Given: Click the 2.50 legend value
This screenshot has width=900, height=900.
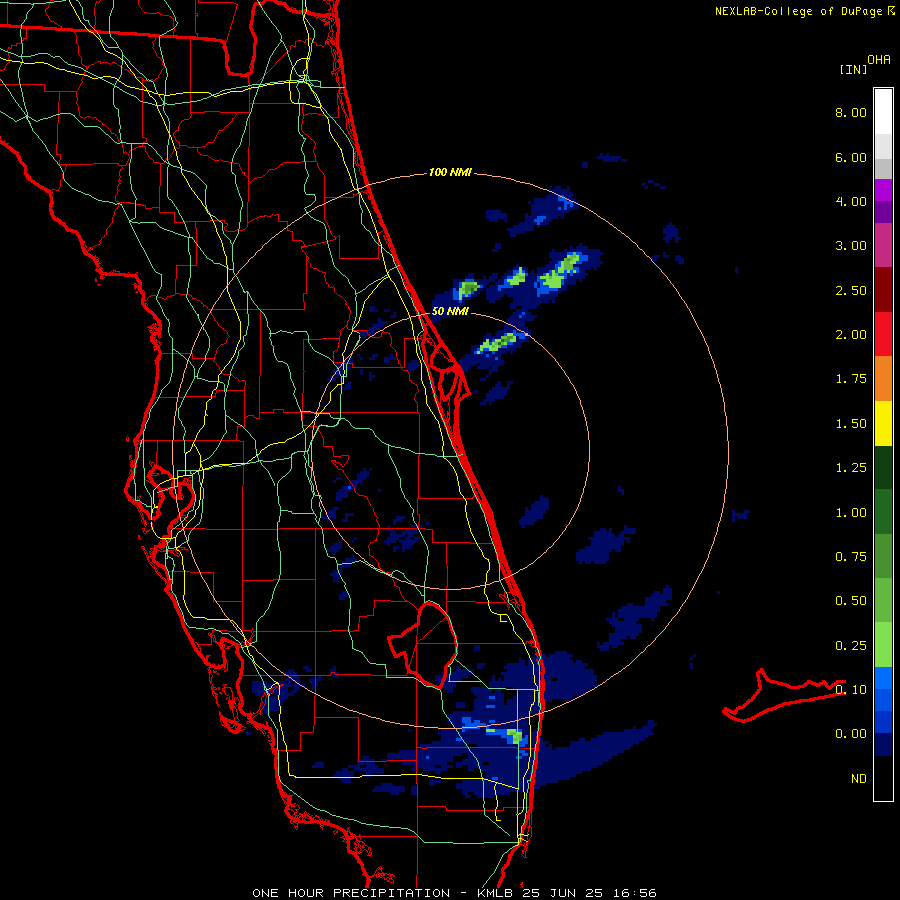Looking at the screenshot, I should 851,290.
